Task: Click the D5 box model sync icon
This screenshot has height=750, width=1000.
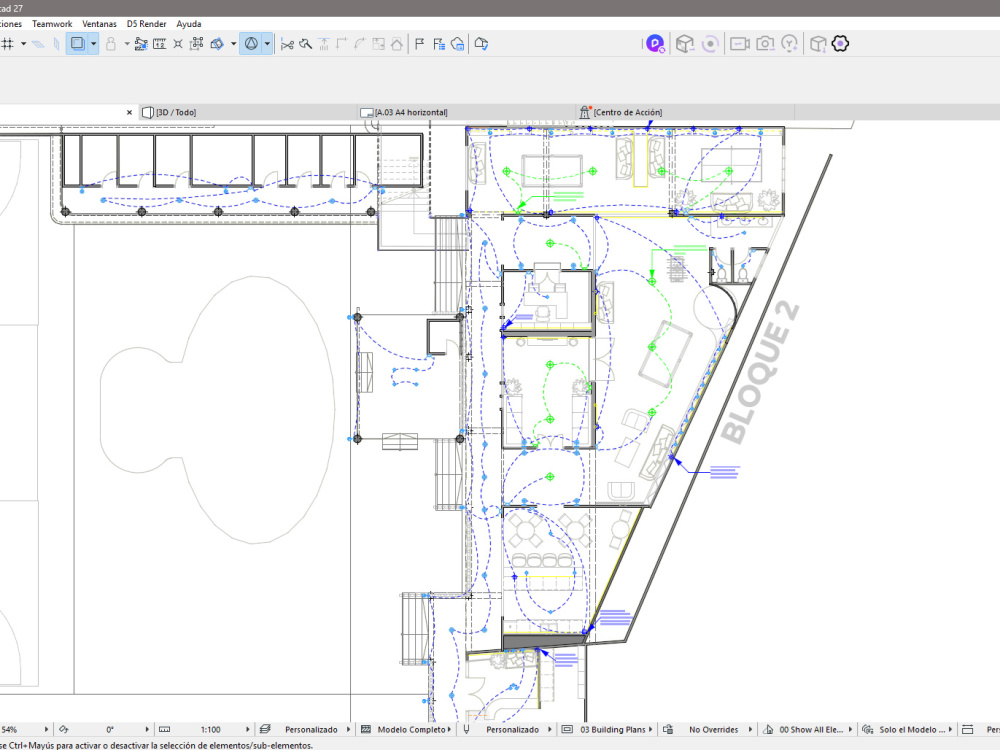Action: [x=684, y=43]
